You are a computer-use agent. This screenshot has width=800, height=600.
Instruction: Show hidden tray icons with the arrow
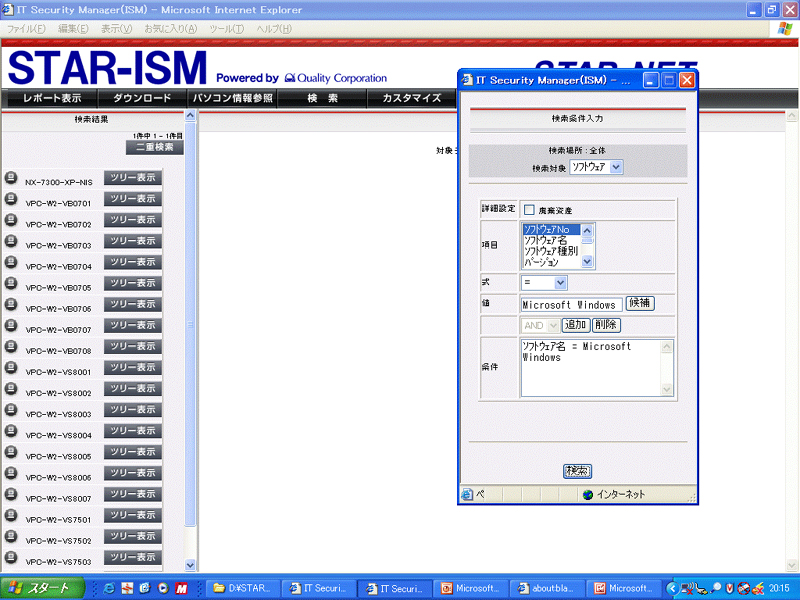(672, 588)
